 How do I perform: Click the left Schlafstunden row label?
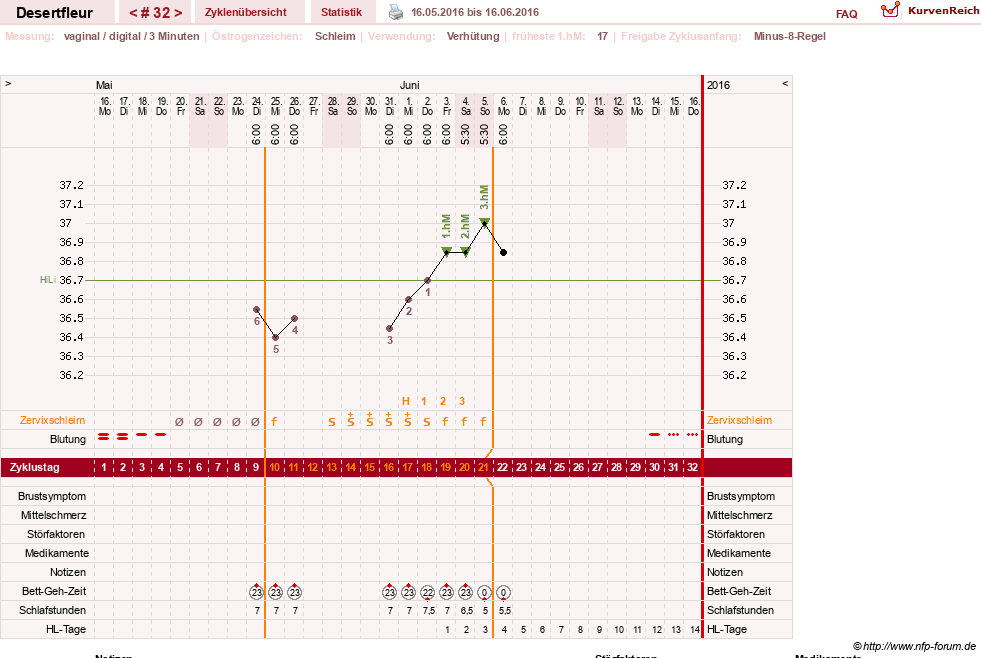(52, 610)
